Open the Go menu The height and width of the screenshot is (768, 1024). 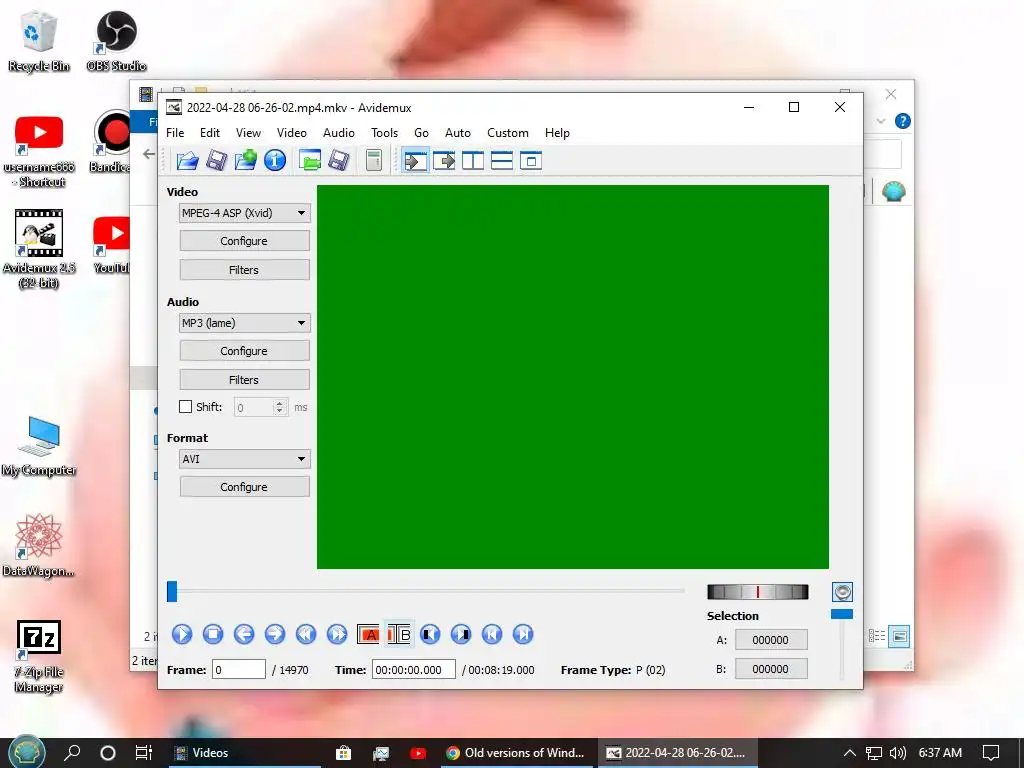[x=421, y=133]
